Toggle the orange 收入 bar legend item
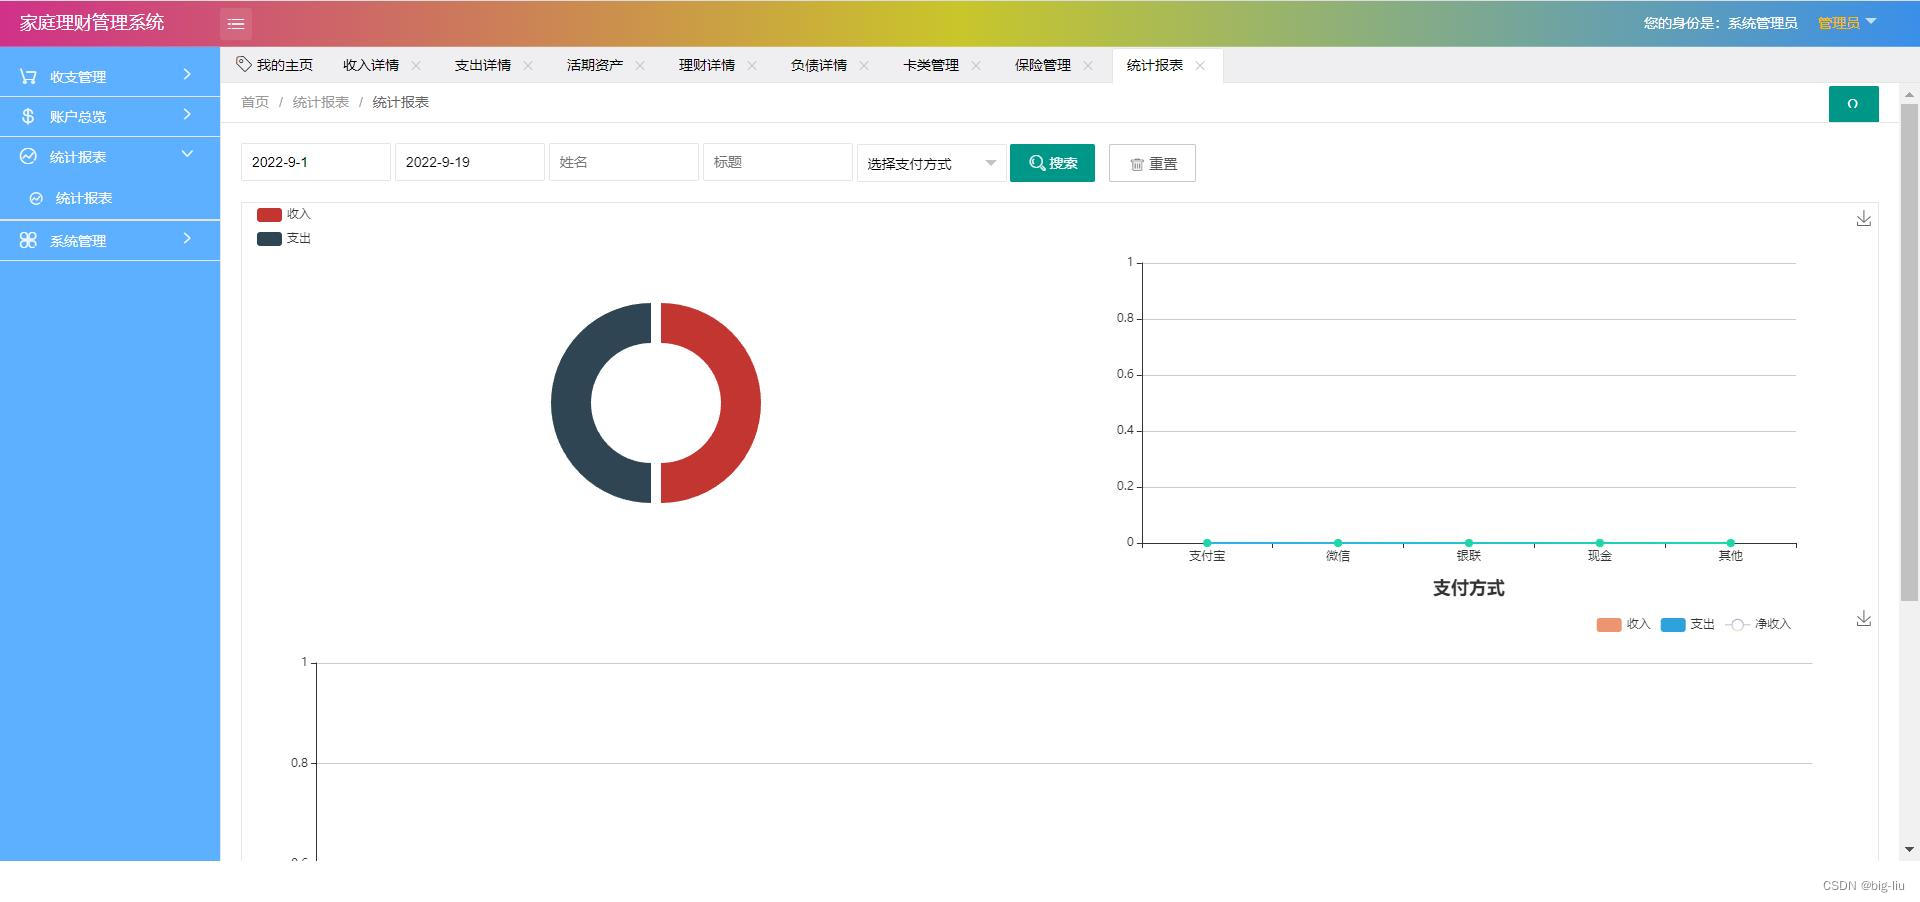The width and height of the screenshot is (1920, 902). click(x=1623, y=624)
